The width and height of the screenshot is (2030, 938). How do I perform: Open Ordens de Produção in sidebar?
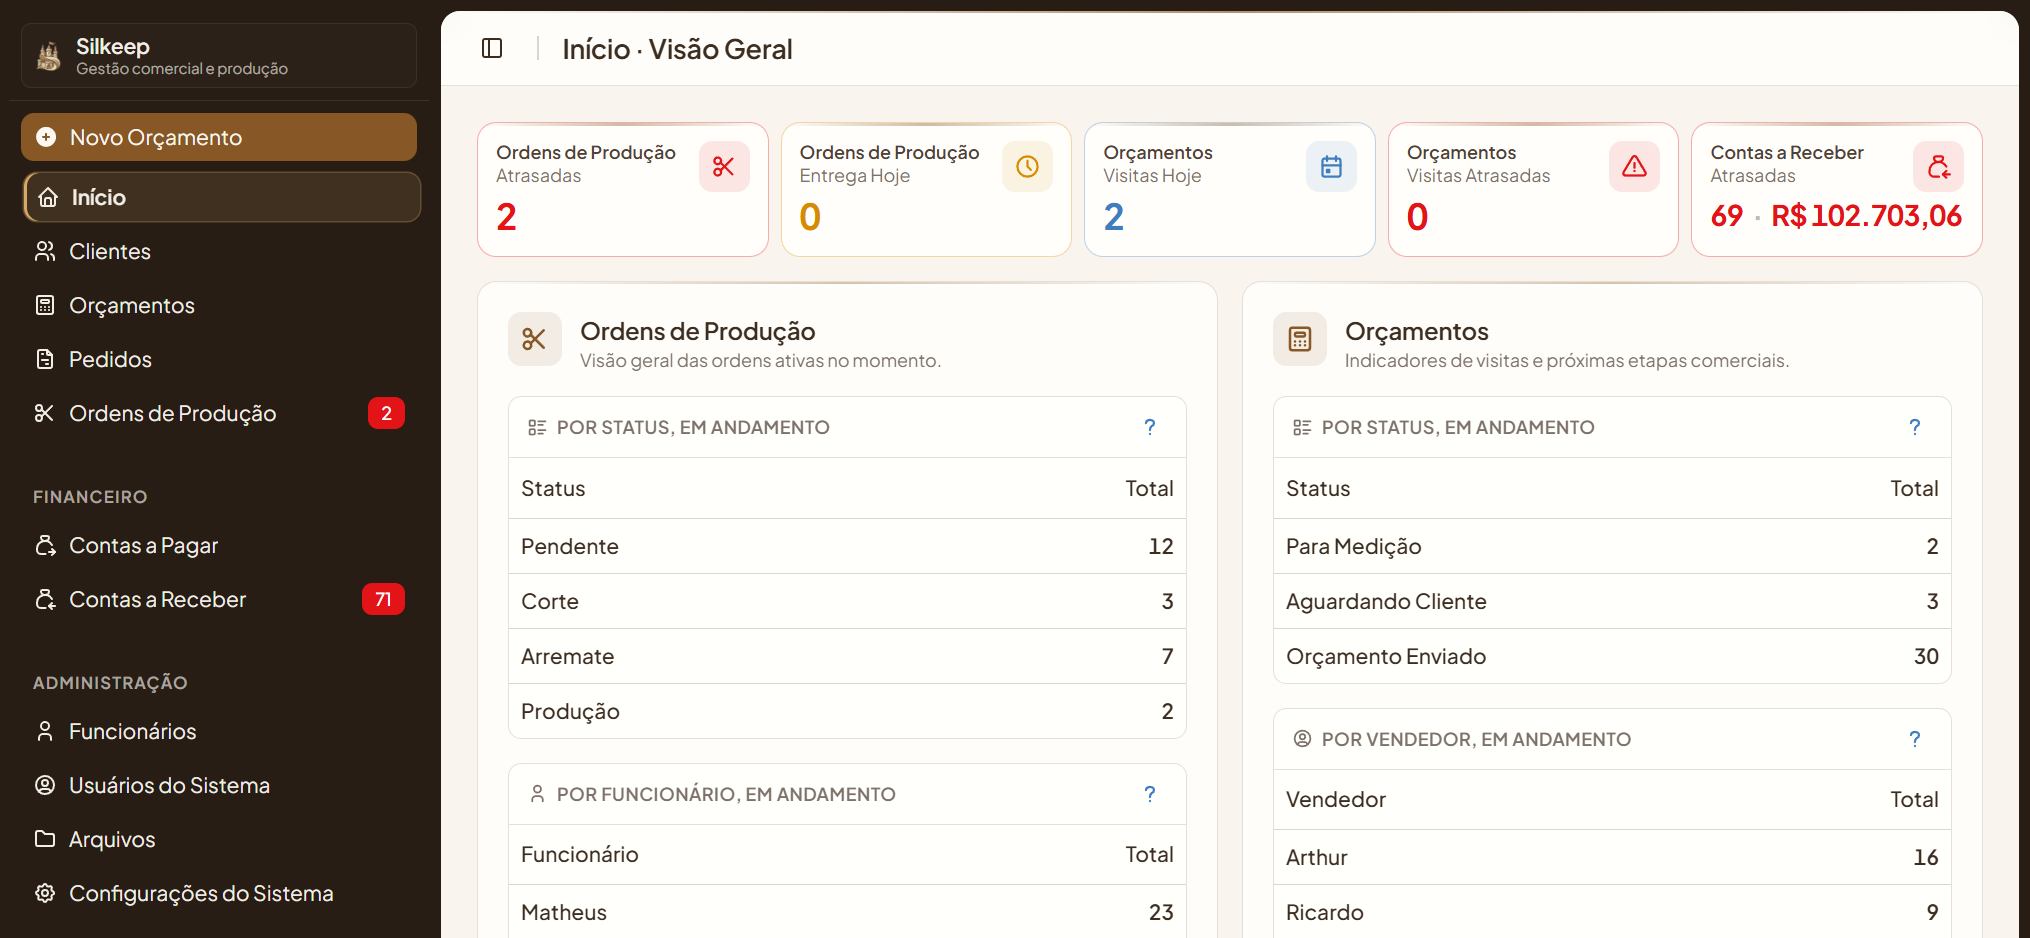(x=219, y=413)
